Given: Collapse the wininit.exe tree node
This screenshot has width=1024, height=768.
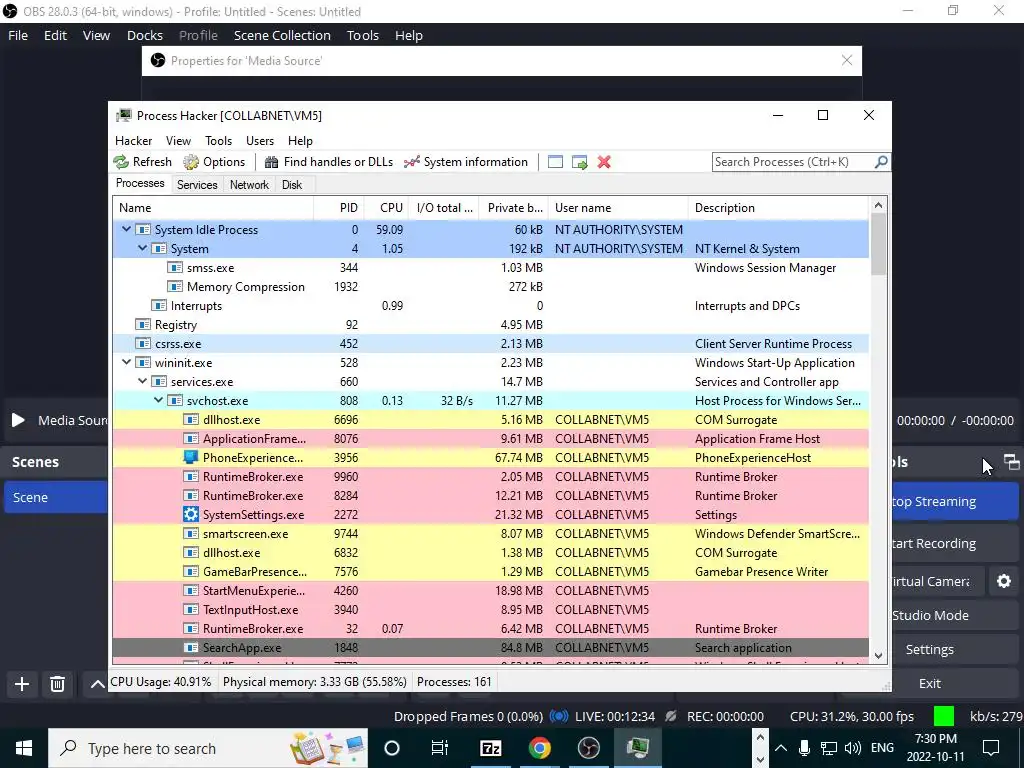Looking at the screenshot, I should (x=126, y=362).
